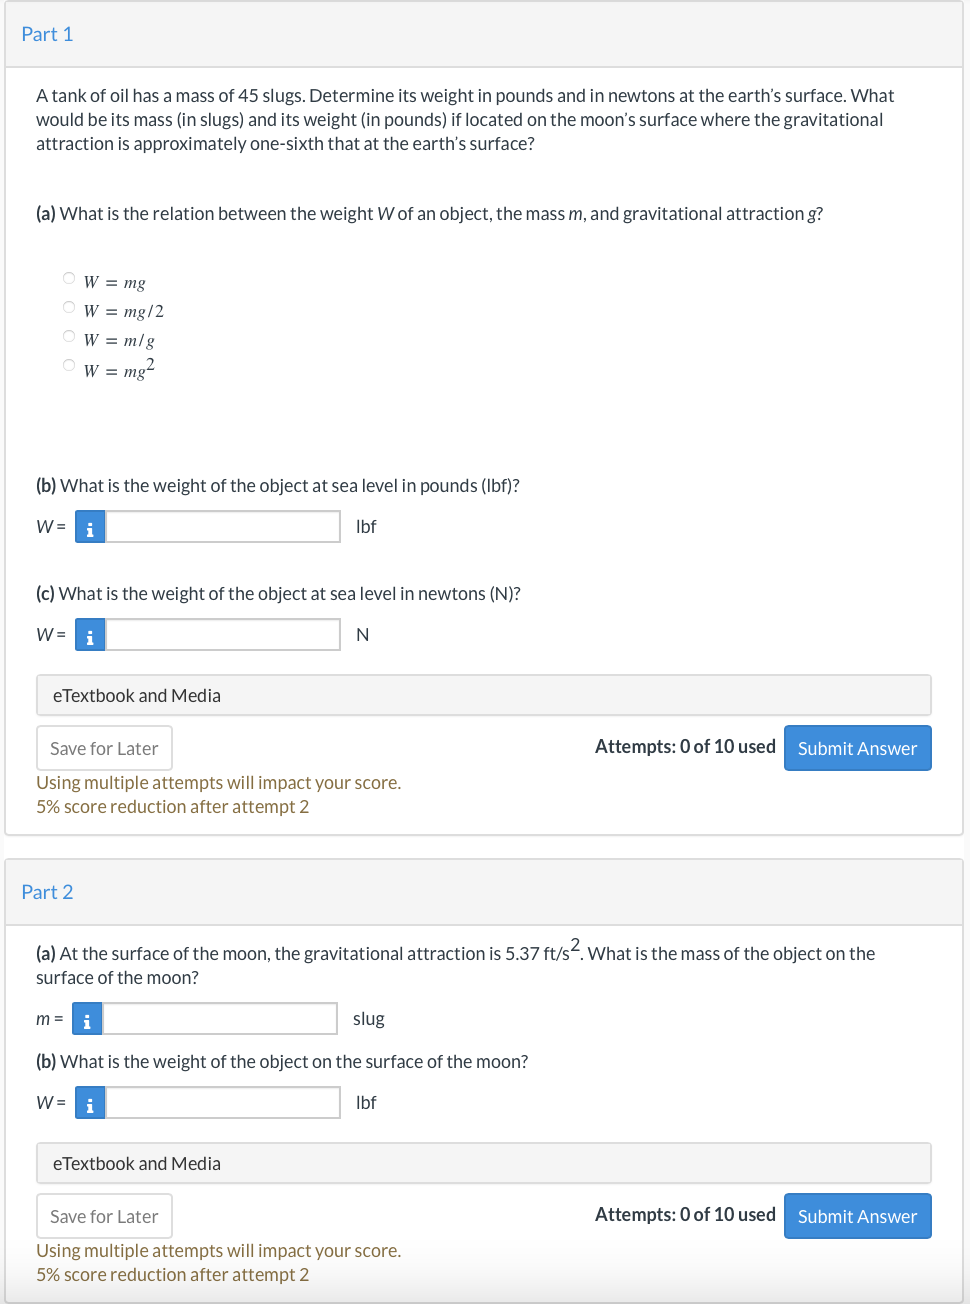
Task: Focus the weight in newtons input
Action: [223, 635]
